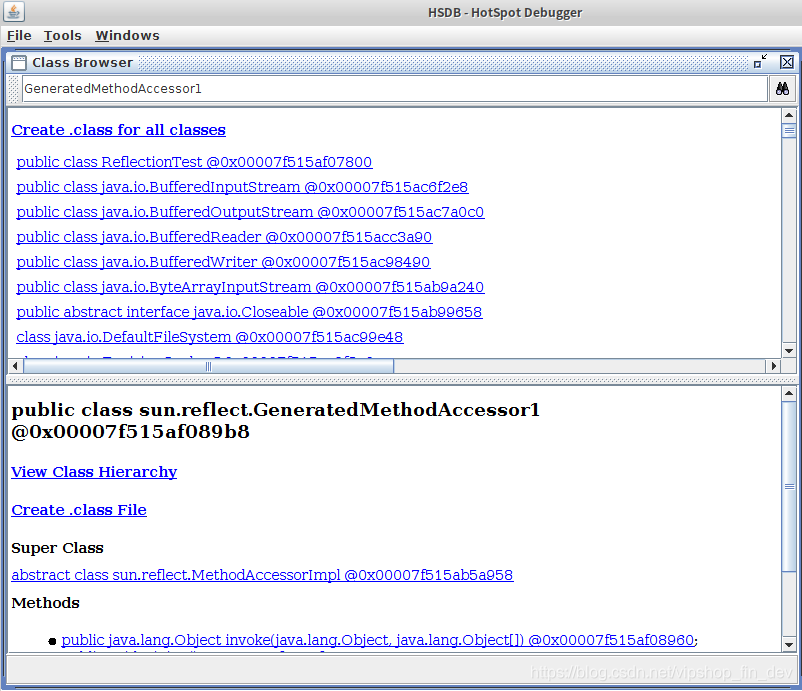Open java.io.DefaultFileSystem class link

coord(210,338)
